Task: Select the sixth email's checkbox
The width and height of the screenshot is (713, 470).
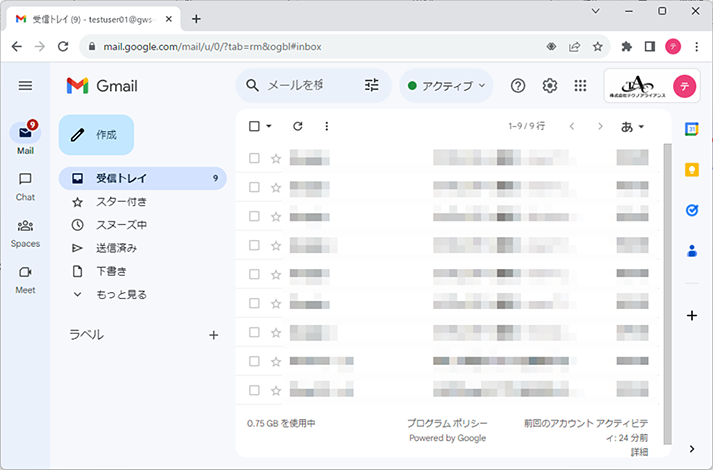Action: pyautogui.click(x=254, y=303)
